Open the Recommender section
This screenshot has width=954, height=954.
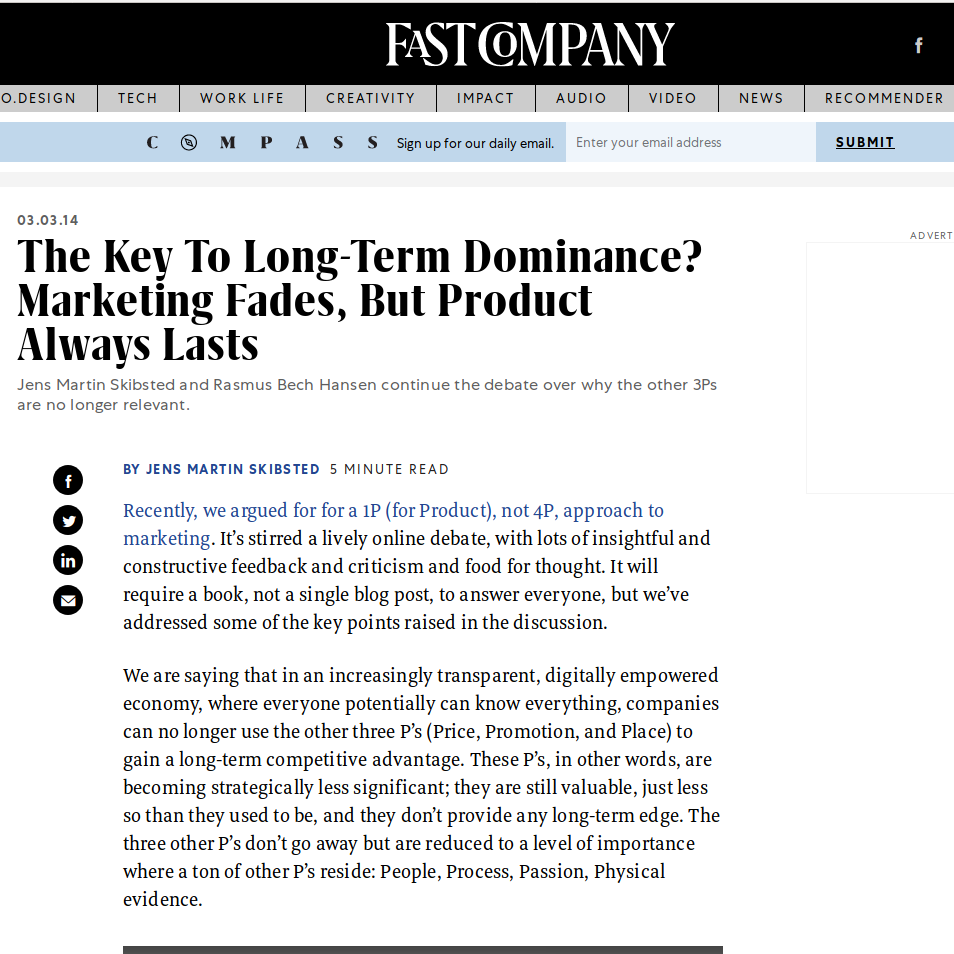point(880,99)
